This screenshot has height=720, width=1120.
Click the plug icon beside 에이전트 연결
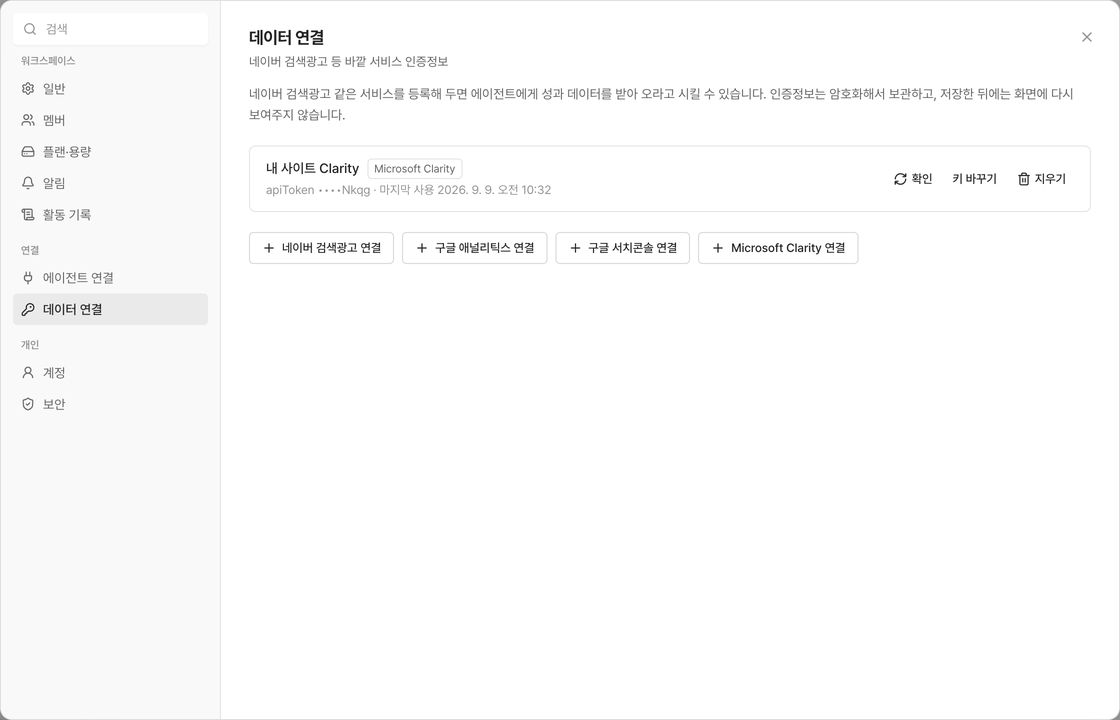28,278
